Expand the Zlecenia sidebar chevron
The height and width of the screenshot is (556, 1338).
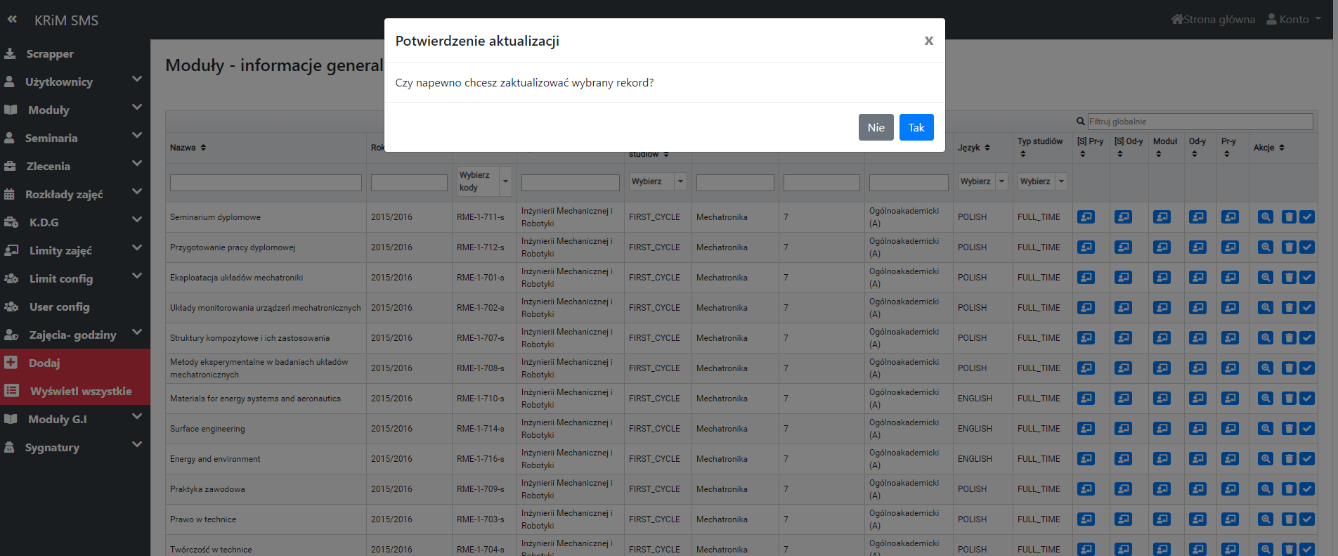[137, 165]
